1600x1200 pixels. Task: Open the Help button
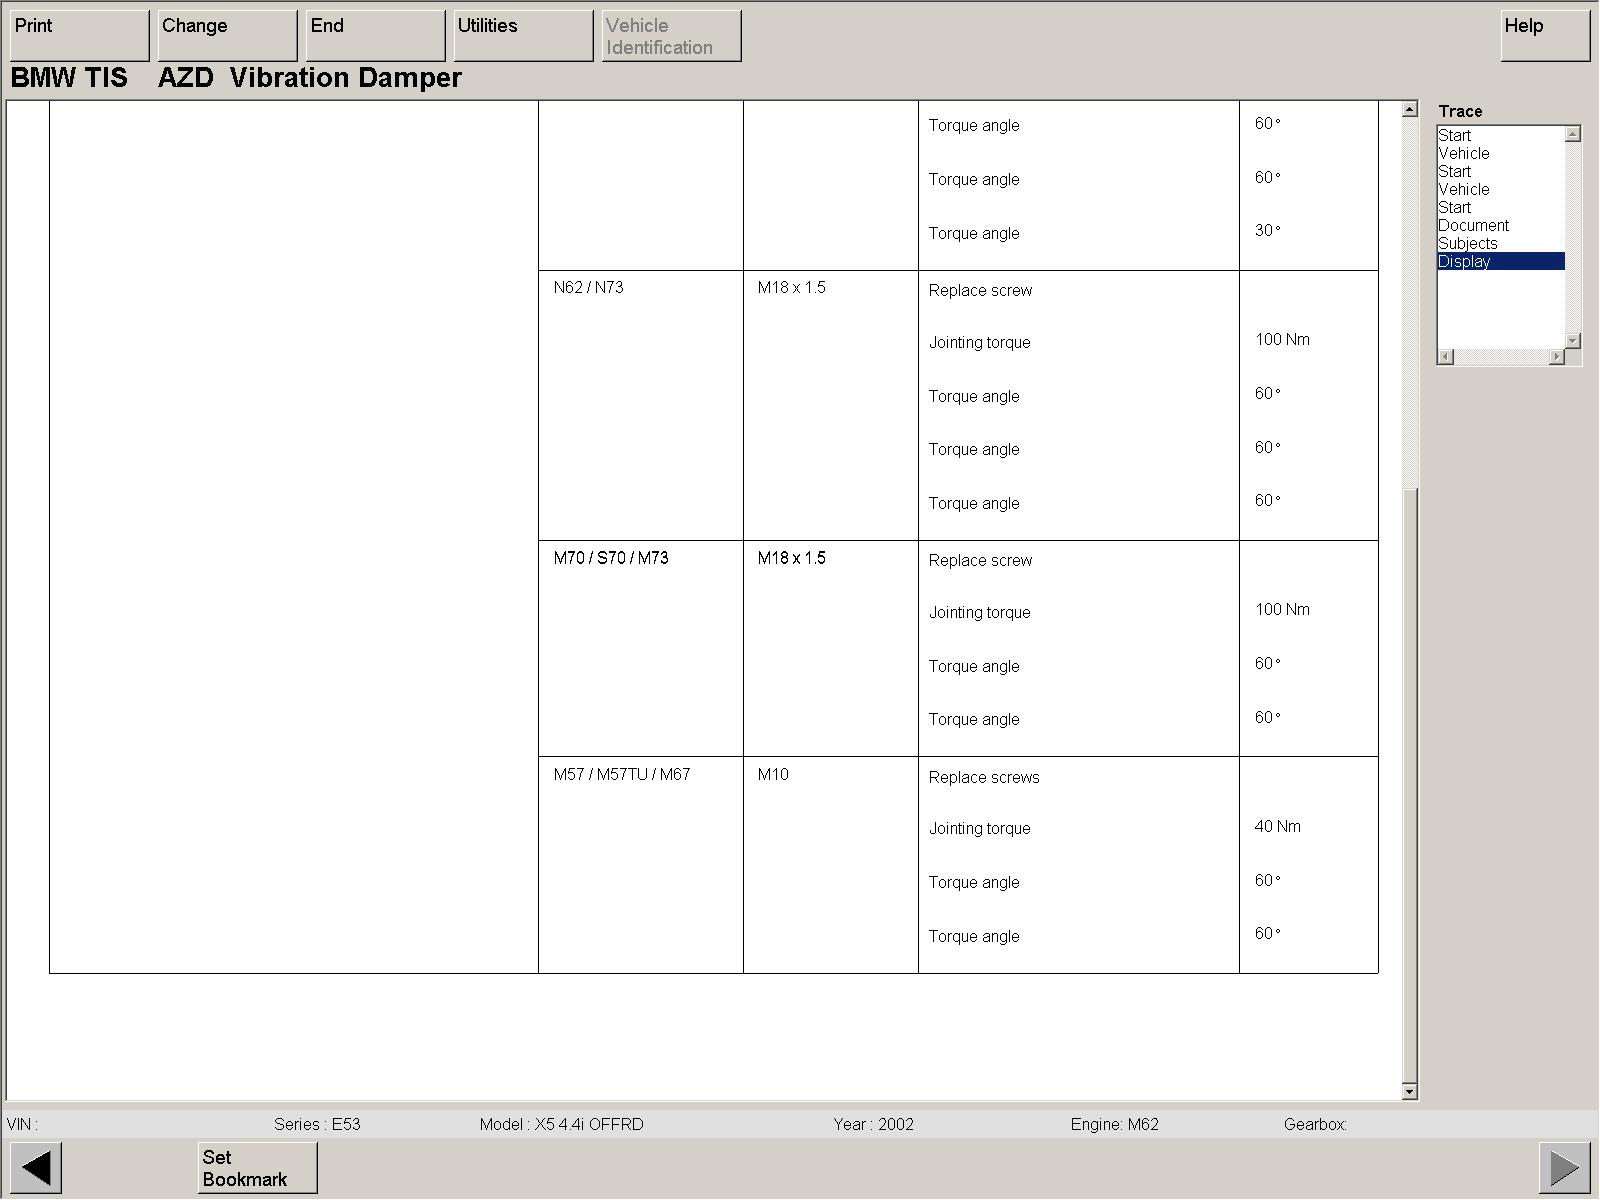click(1545, 36)
